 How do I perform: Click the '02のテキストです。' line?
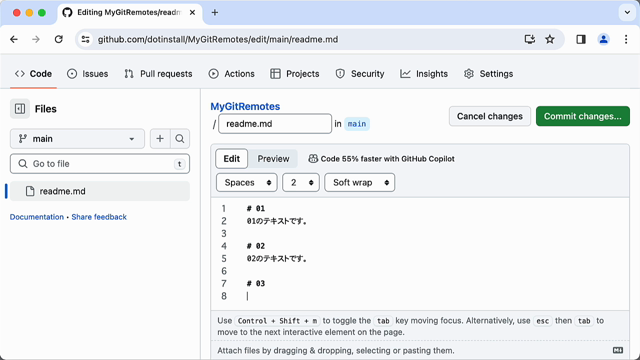pyautogui.click(x=277, y=259)
